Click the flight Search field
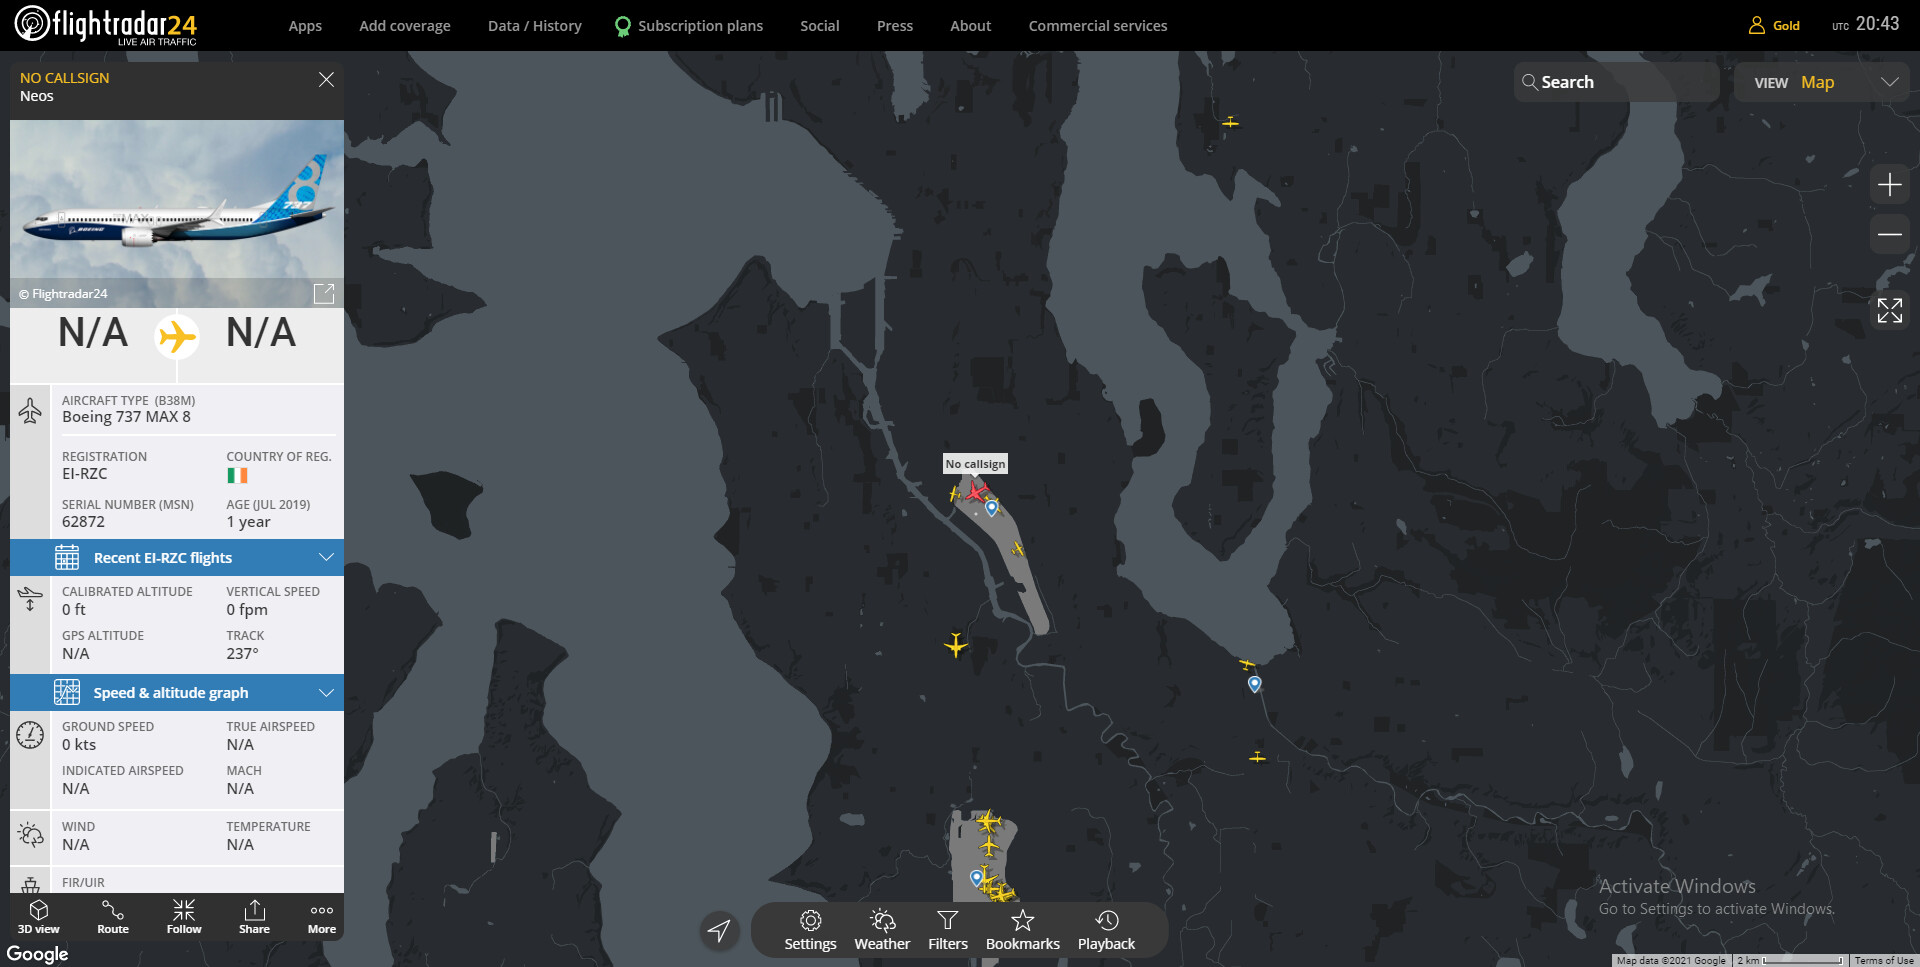Image resolution: width=1920 pixels, height=967 pixels. pyautogui.click(x=1617, y=82)
